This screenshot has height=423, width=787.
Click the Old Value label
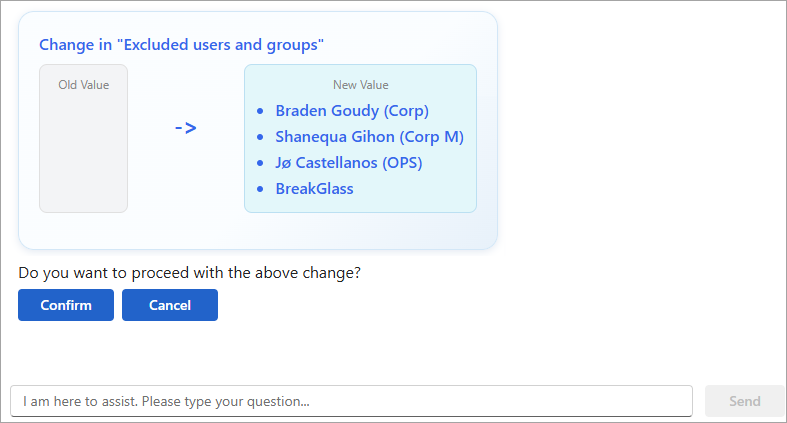pos(83,85)
